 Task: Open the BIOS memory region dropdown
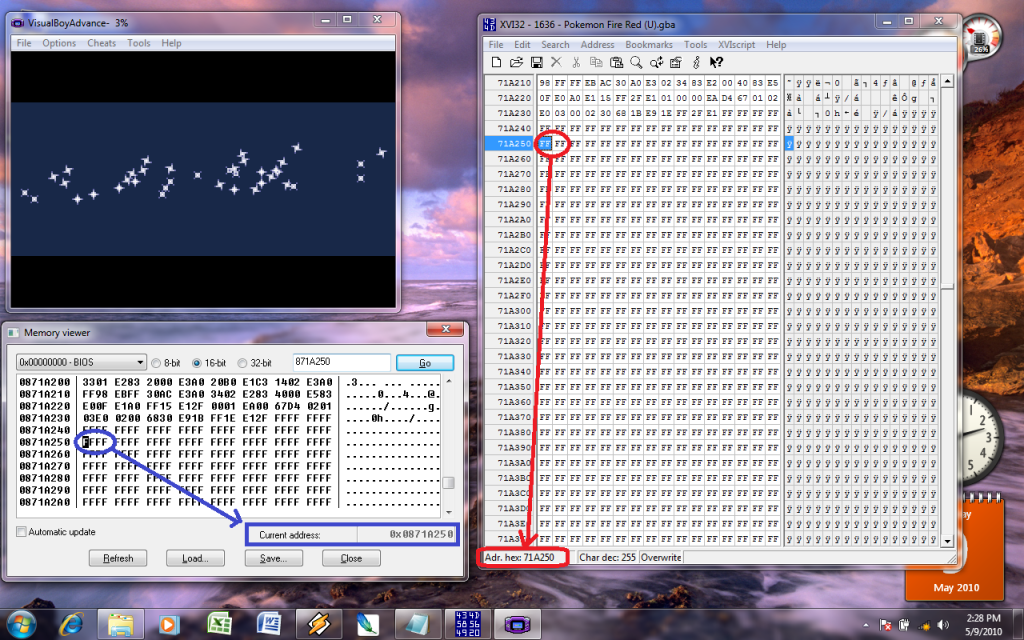[x=81, y=362]
